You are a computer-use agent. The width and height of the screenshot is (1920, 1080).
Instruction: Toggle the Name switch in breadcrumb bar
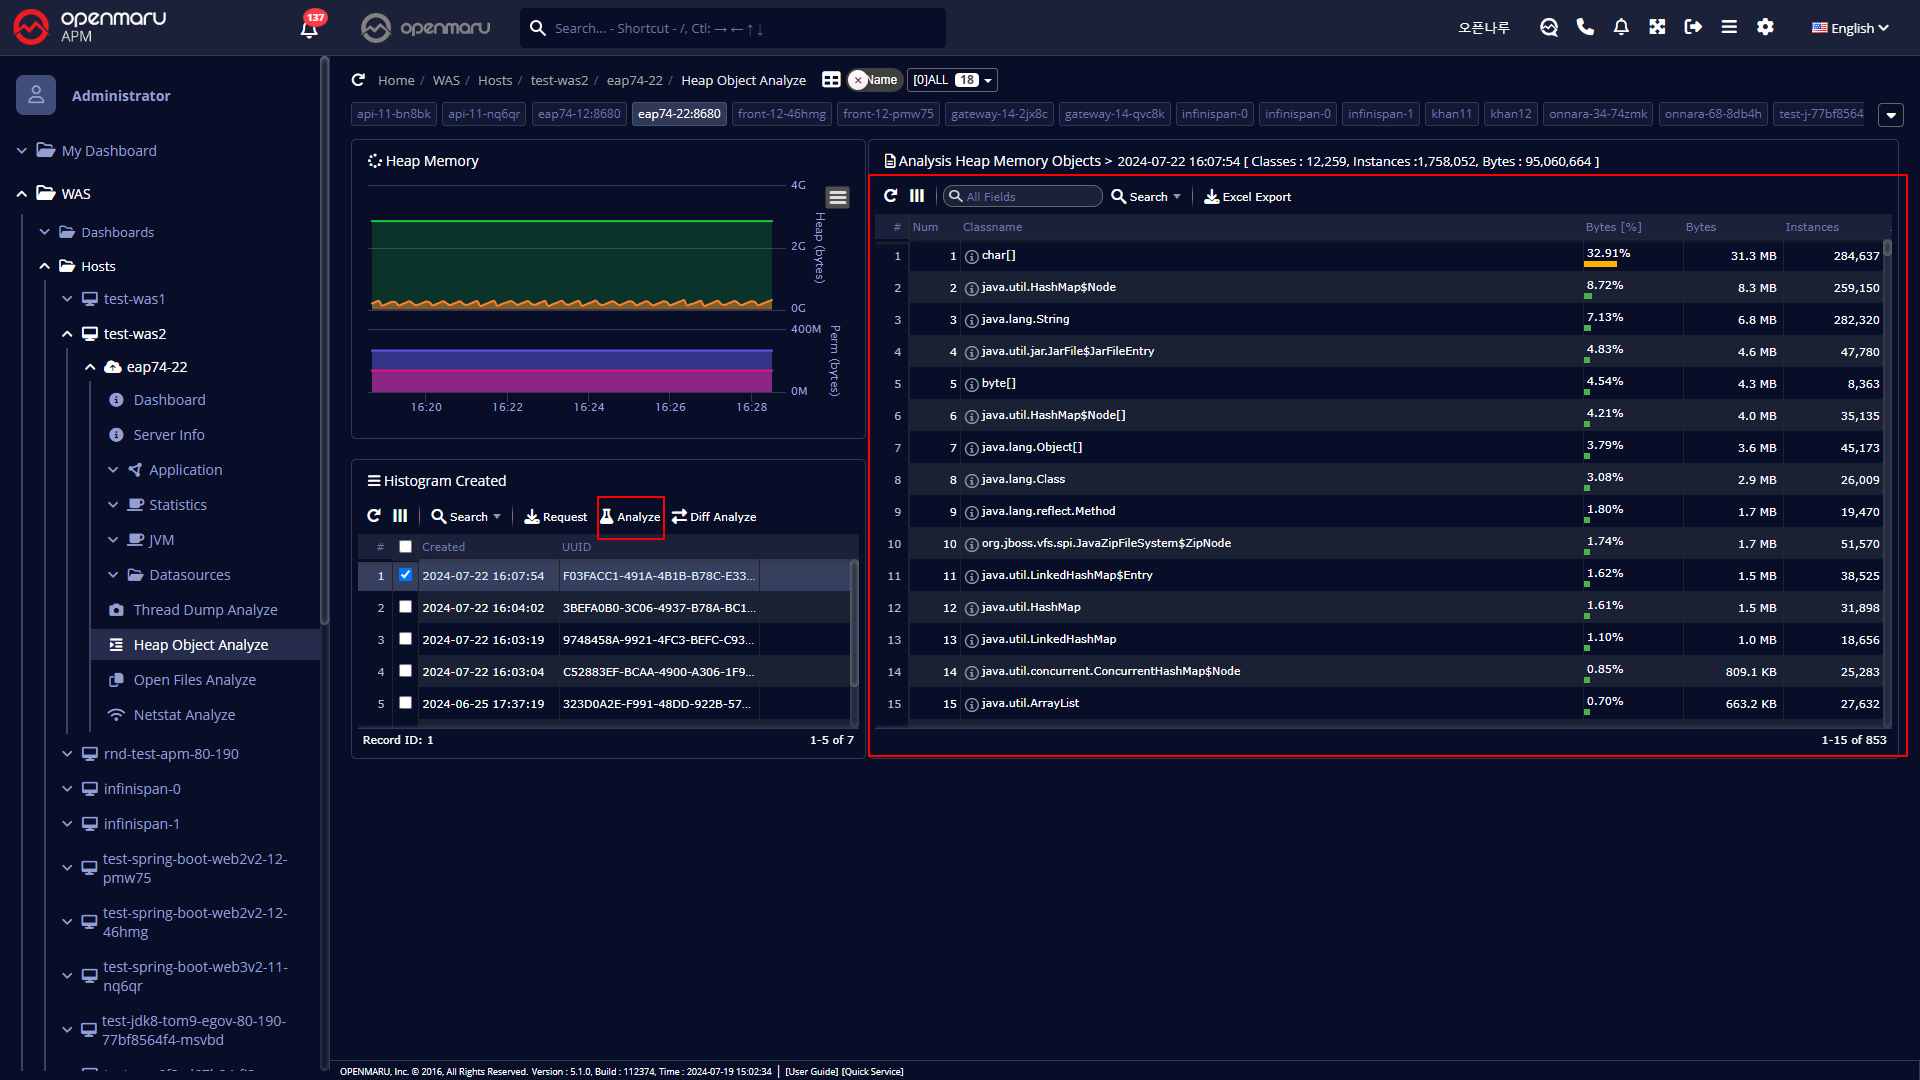coord(873,80)
